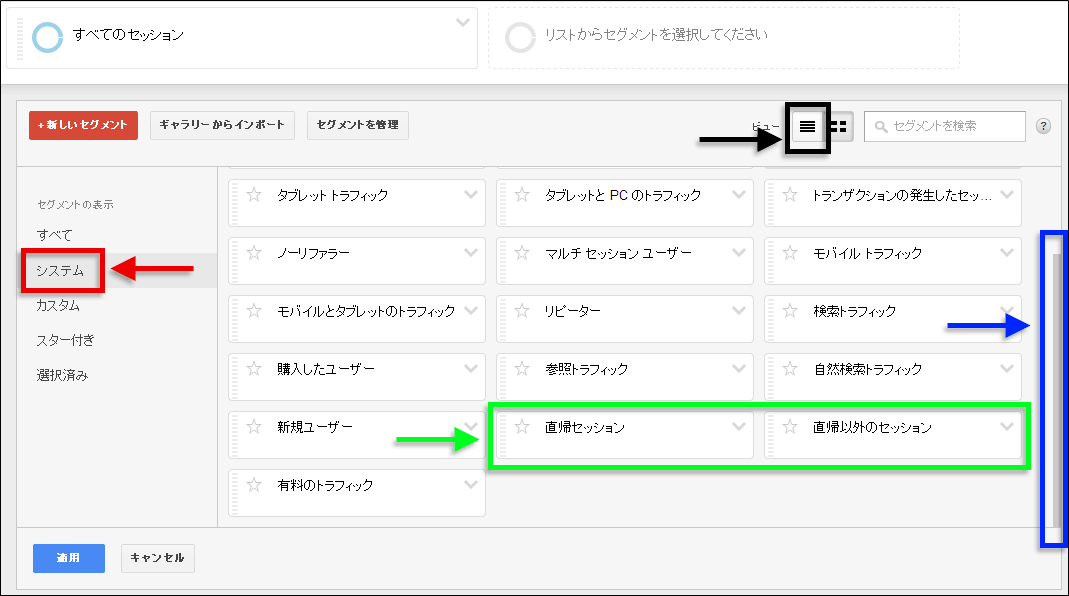Open dropdown arrow on ノーリファラー card
Screen dimensions: 1069x596
470,251
